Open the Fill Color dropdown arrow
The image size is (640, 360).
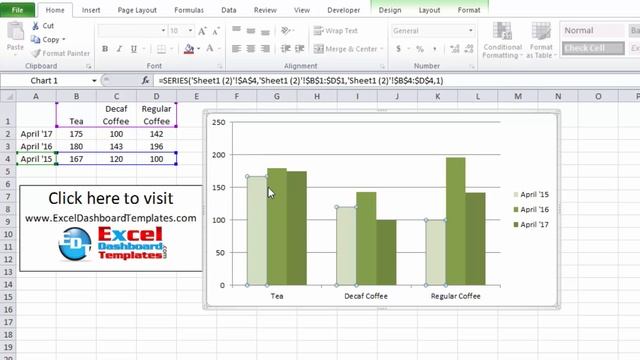[x=199, y=49]
